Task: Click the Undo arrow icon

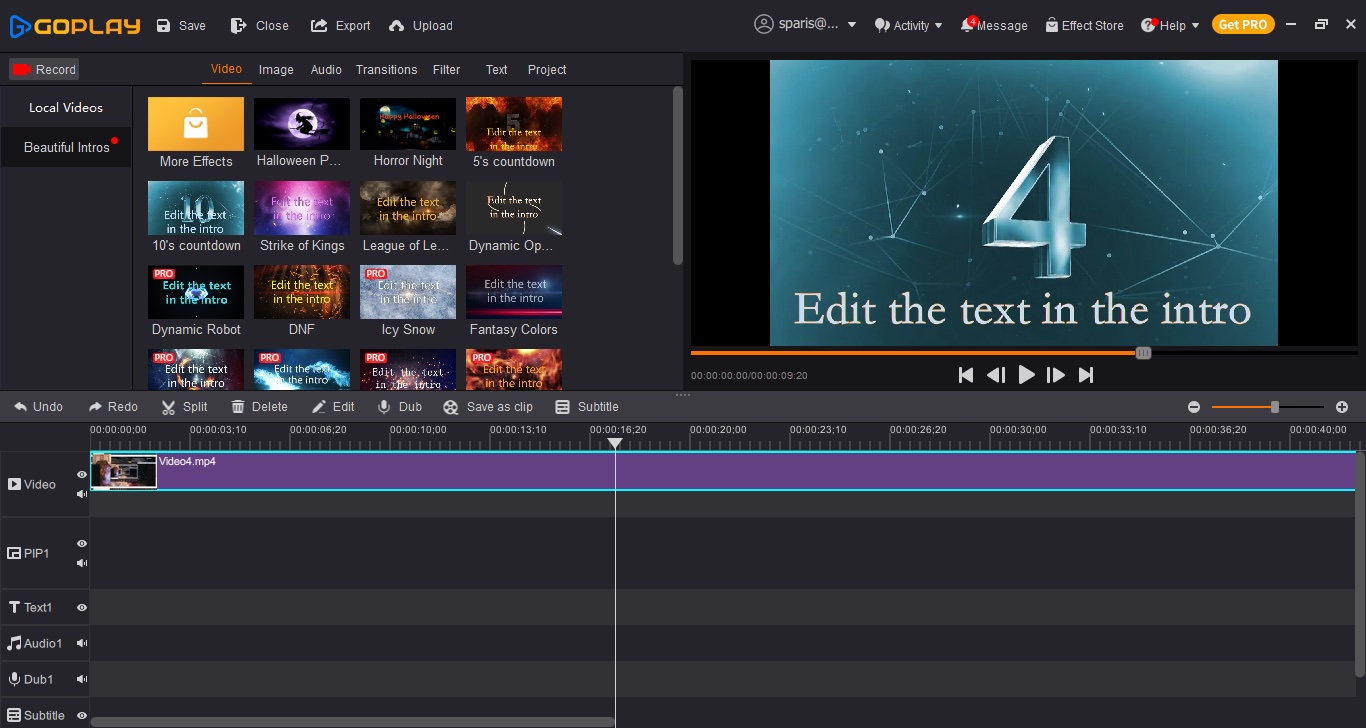Action: tap(20, 407)
